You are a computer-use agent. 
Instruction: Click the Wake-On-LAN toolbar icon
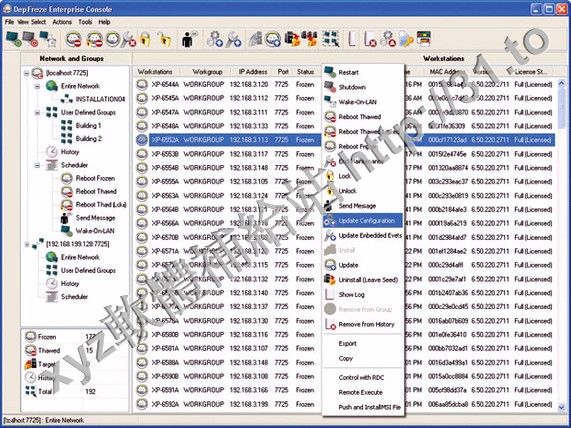[x=48, y=39]
